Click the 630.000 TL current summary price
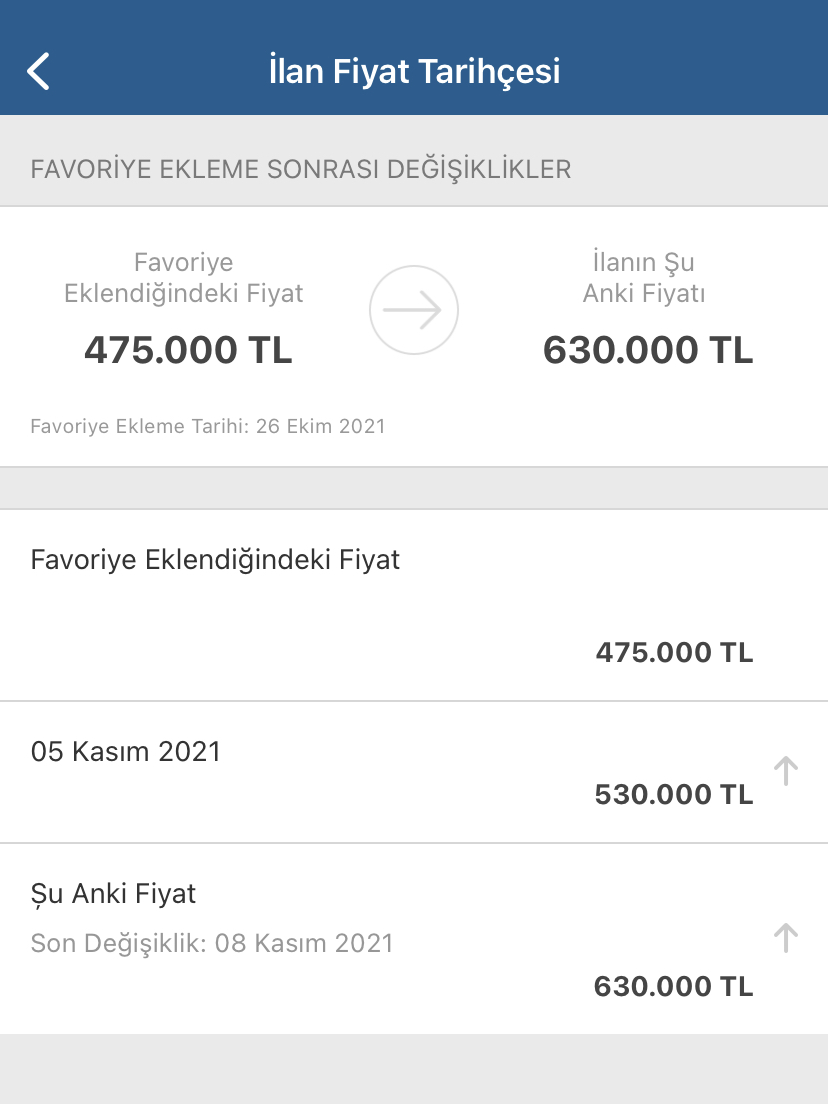The width and height of the screenshot is (828, 1104). point(647,351)
